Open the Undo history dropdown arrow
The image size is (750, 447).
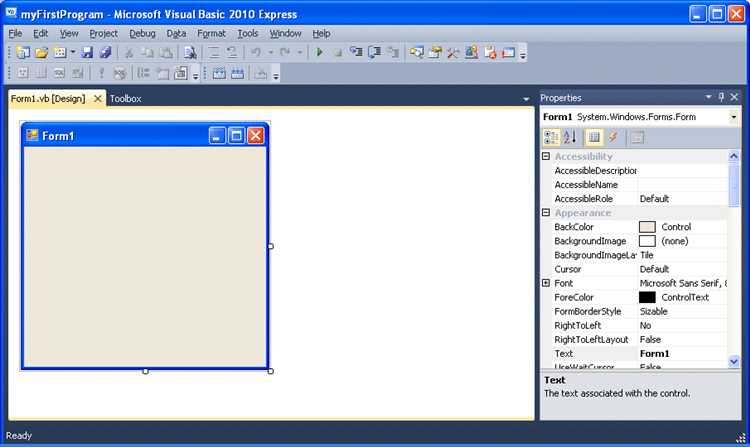point(270,53)
